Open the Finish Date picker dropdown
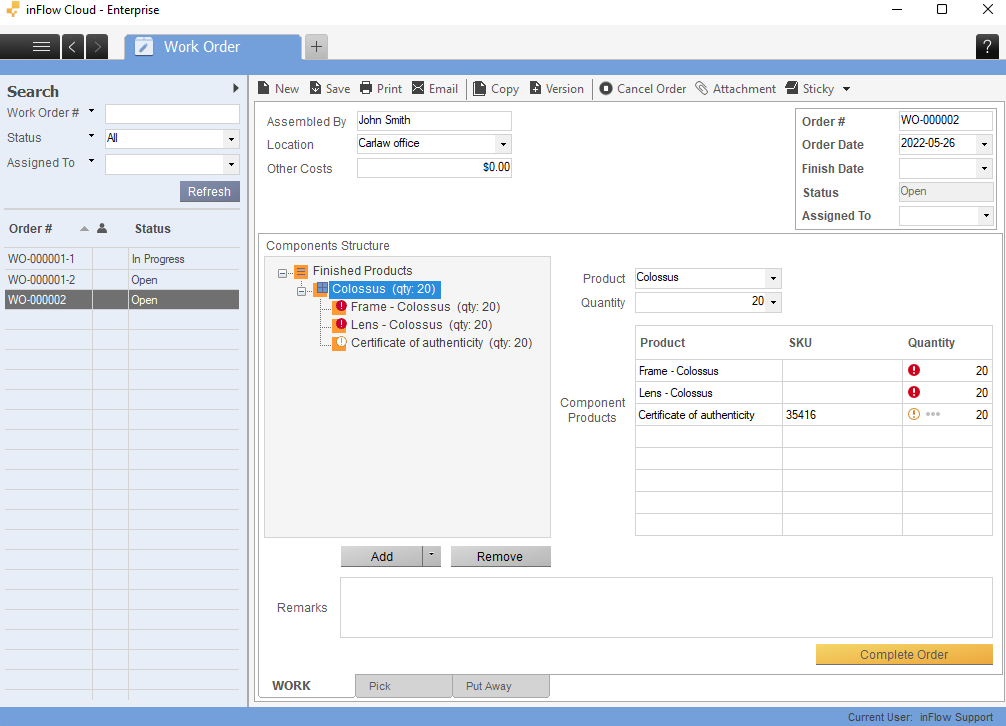The image size is (1006, 726). tap(984, 169)
